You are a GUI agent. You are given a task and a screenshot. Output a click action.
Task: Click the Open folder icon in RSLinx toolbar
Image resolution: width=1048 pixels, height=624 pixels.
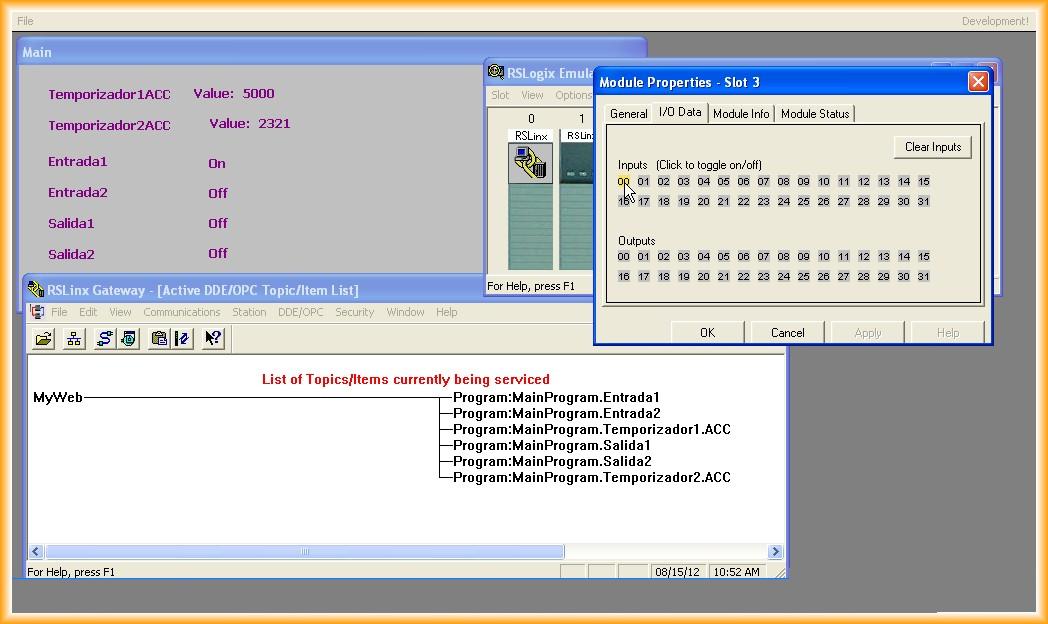click(x=43, y=339)
